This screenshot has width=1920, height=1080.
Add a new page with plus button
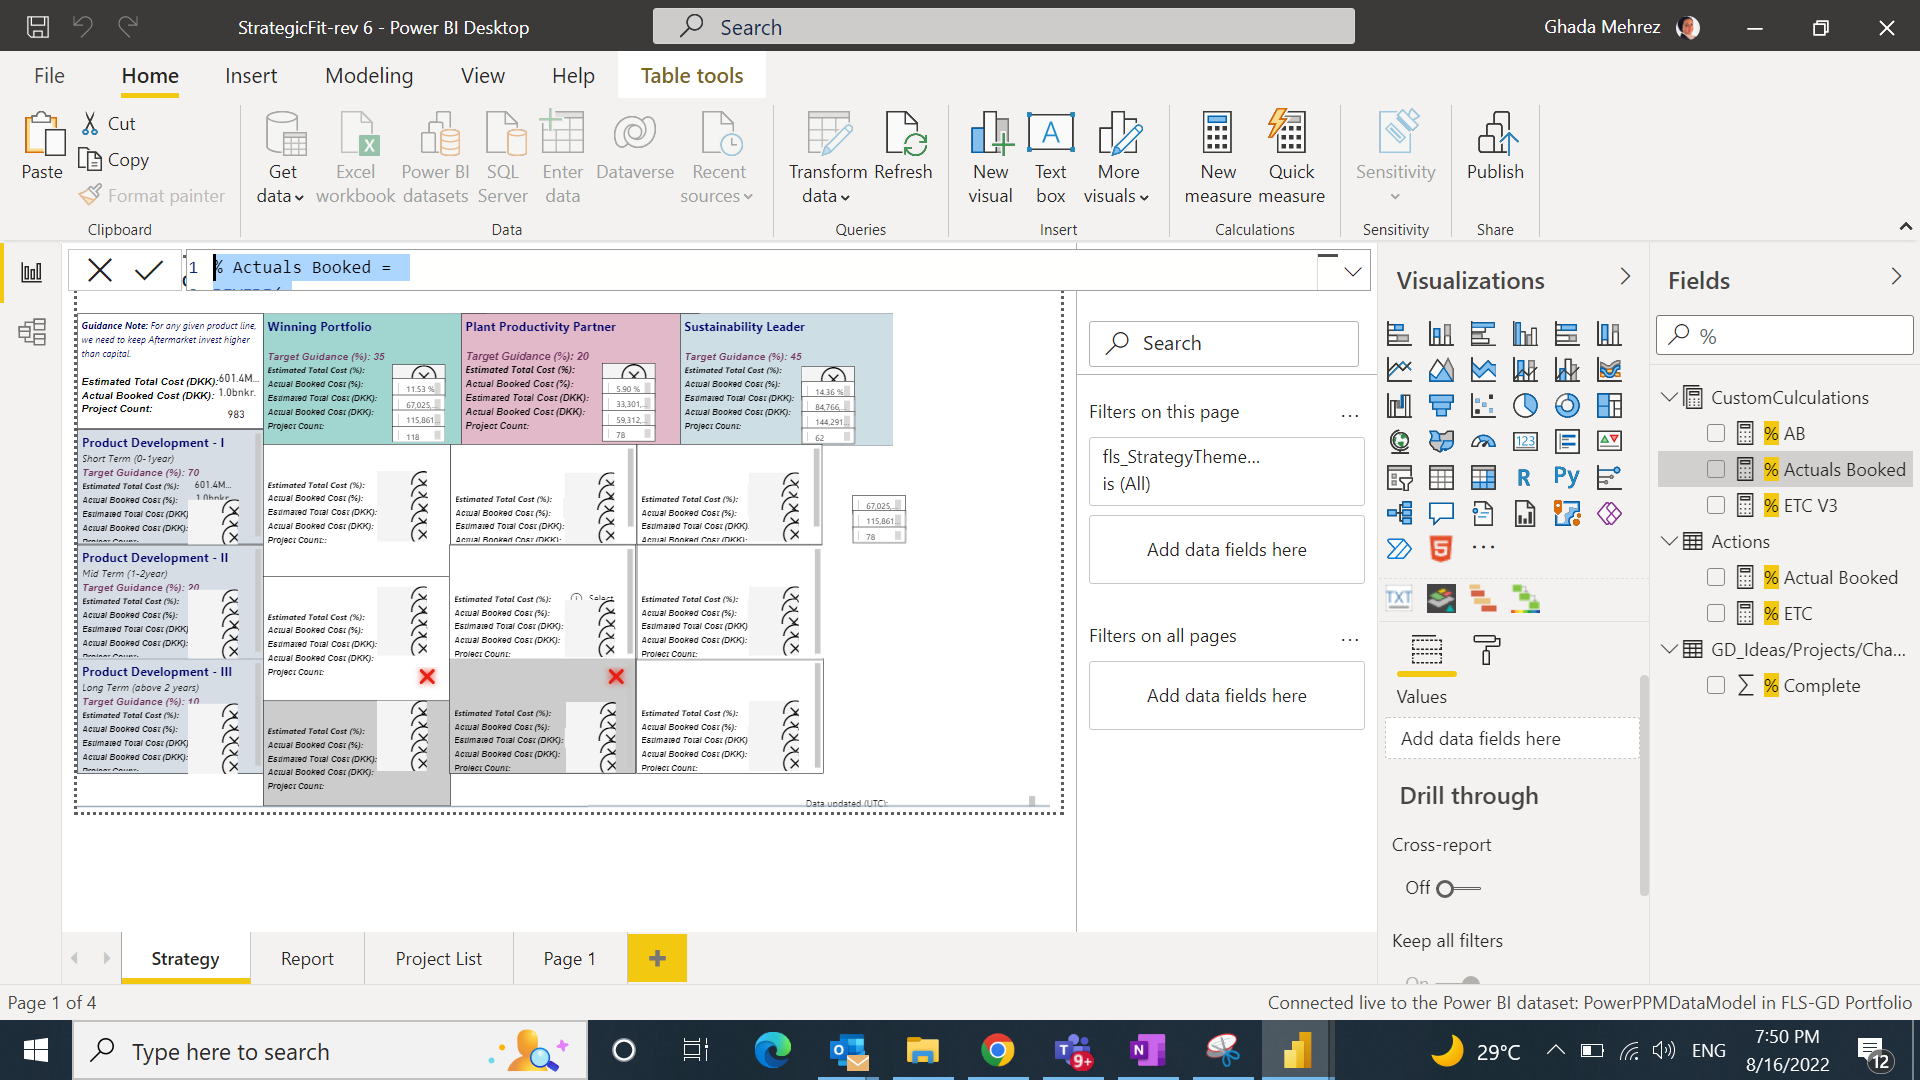pyautogui.click(x=657, y=958)
